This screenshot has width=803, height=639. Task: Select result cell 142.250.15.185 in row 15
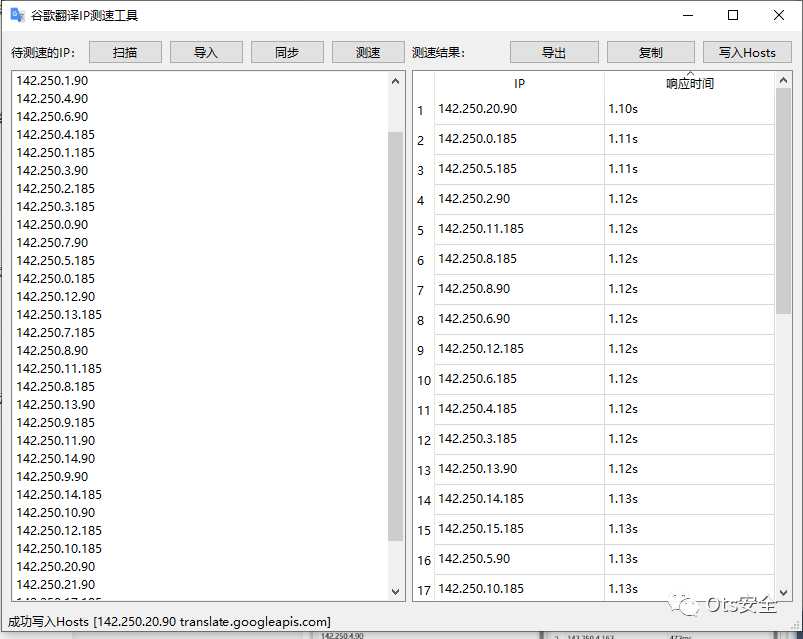pyautogui.click(x=519, y=529)
